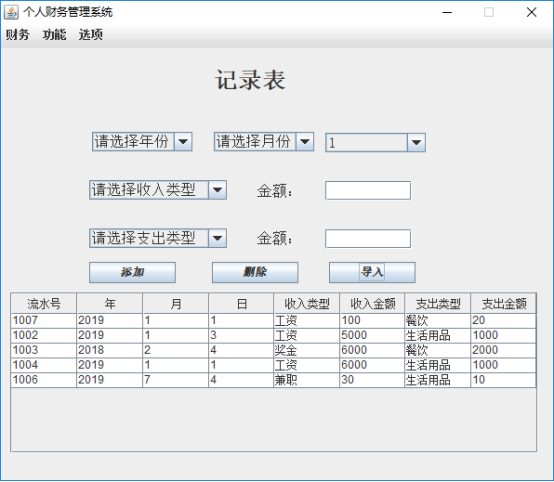
Task: Expand the 请选择支出类型 dropdown
Action: click(158, 238)
